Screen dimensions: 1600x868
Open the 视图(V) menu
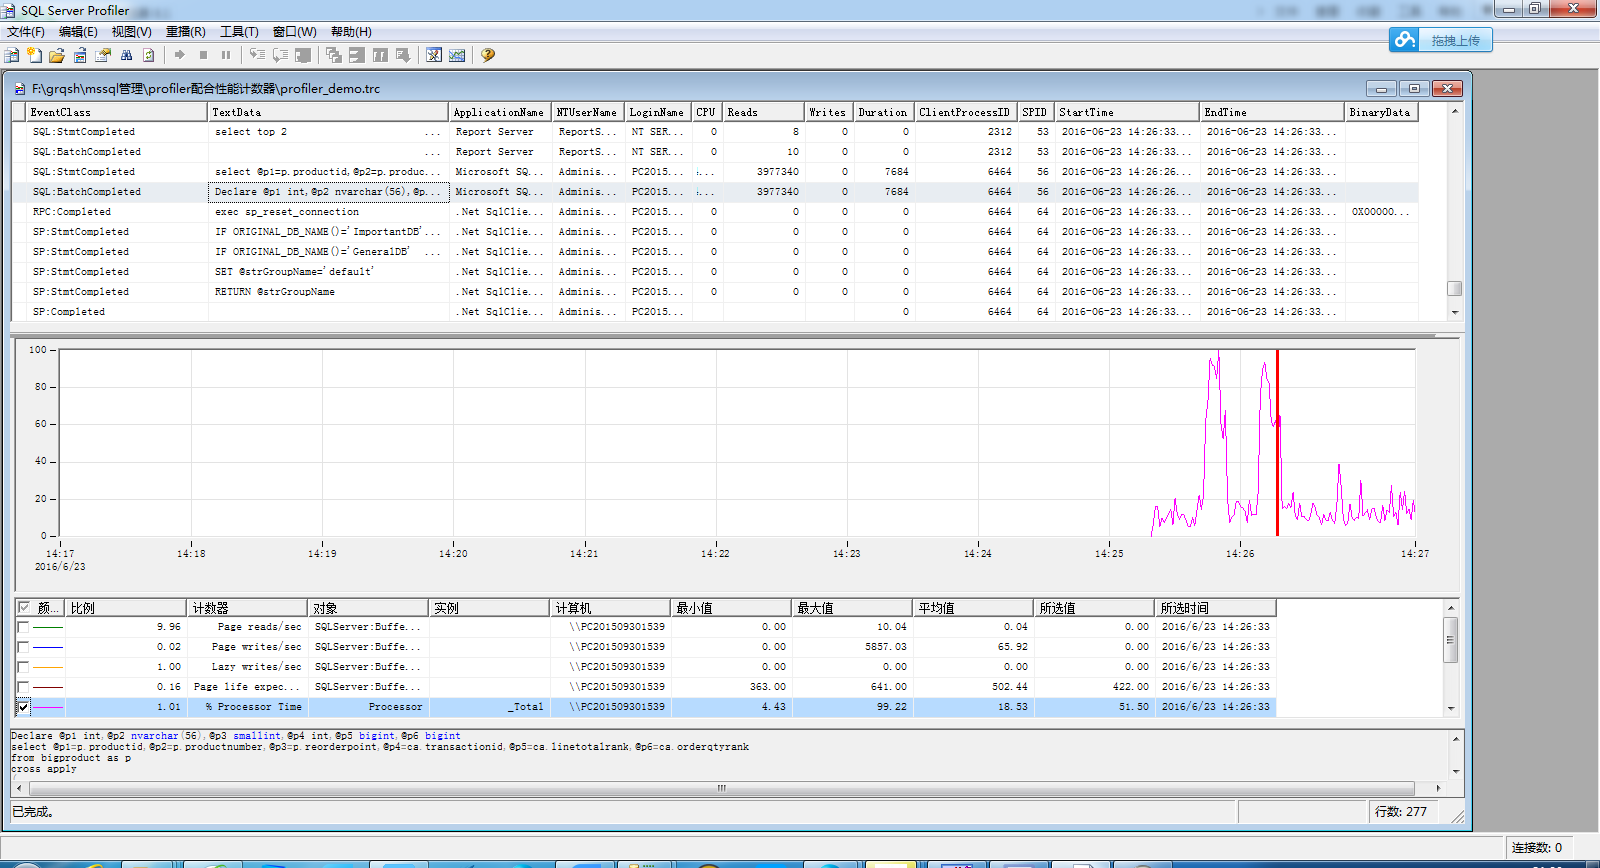(x=131, y=32)
